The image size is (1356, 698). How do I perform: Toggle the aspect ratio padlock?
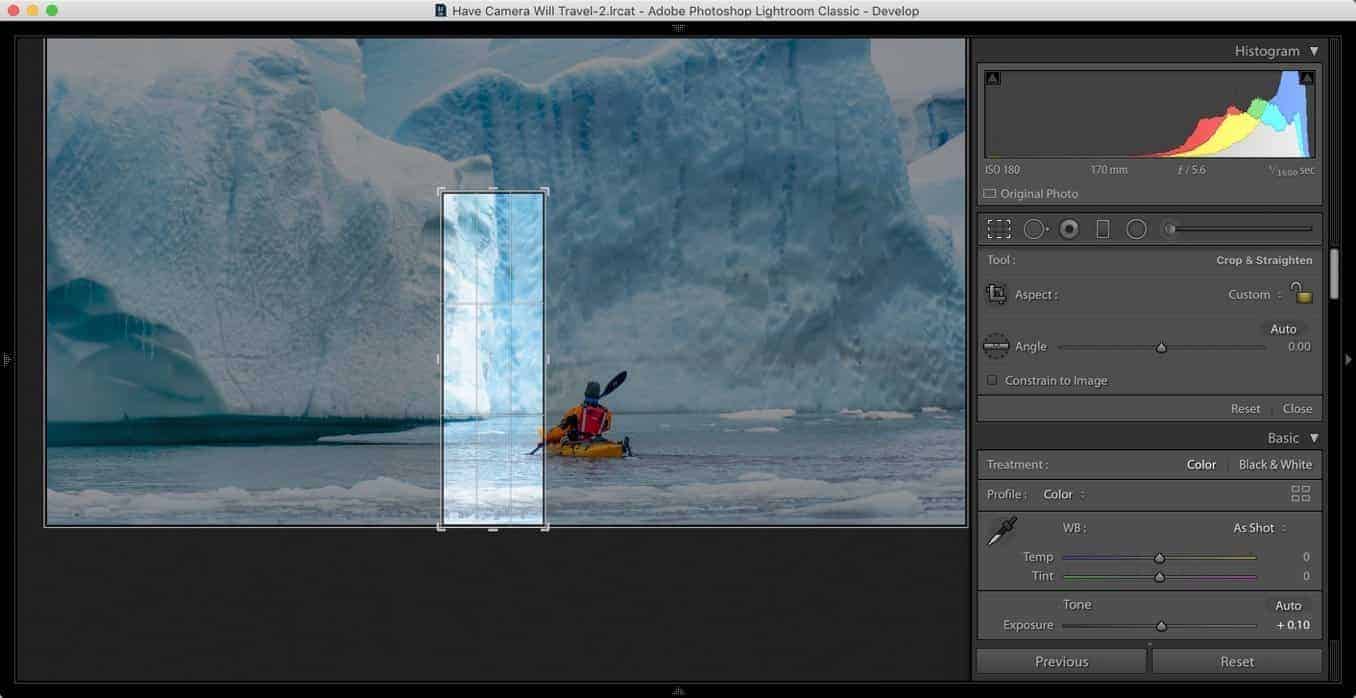[1300, 292]
